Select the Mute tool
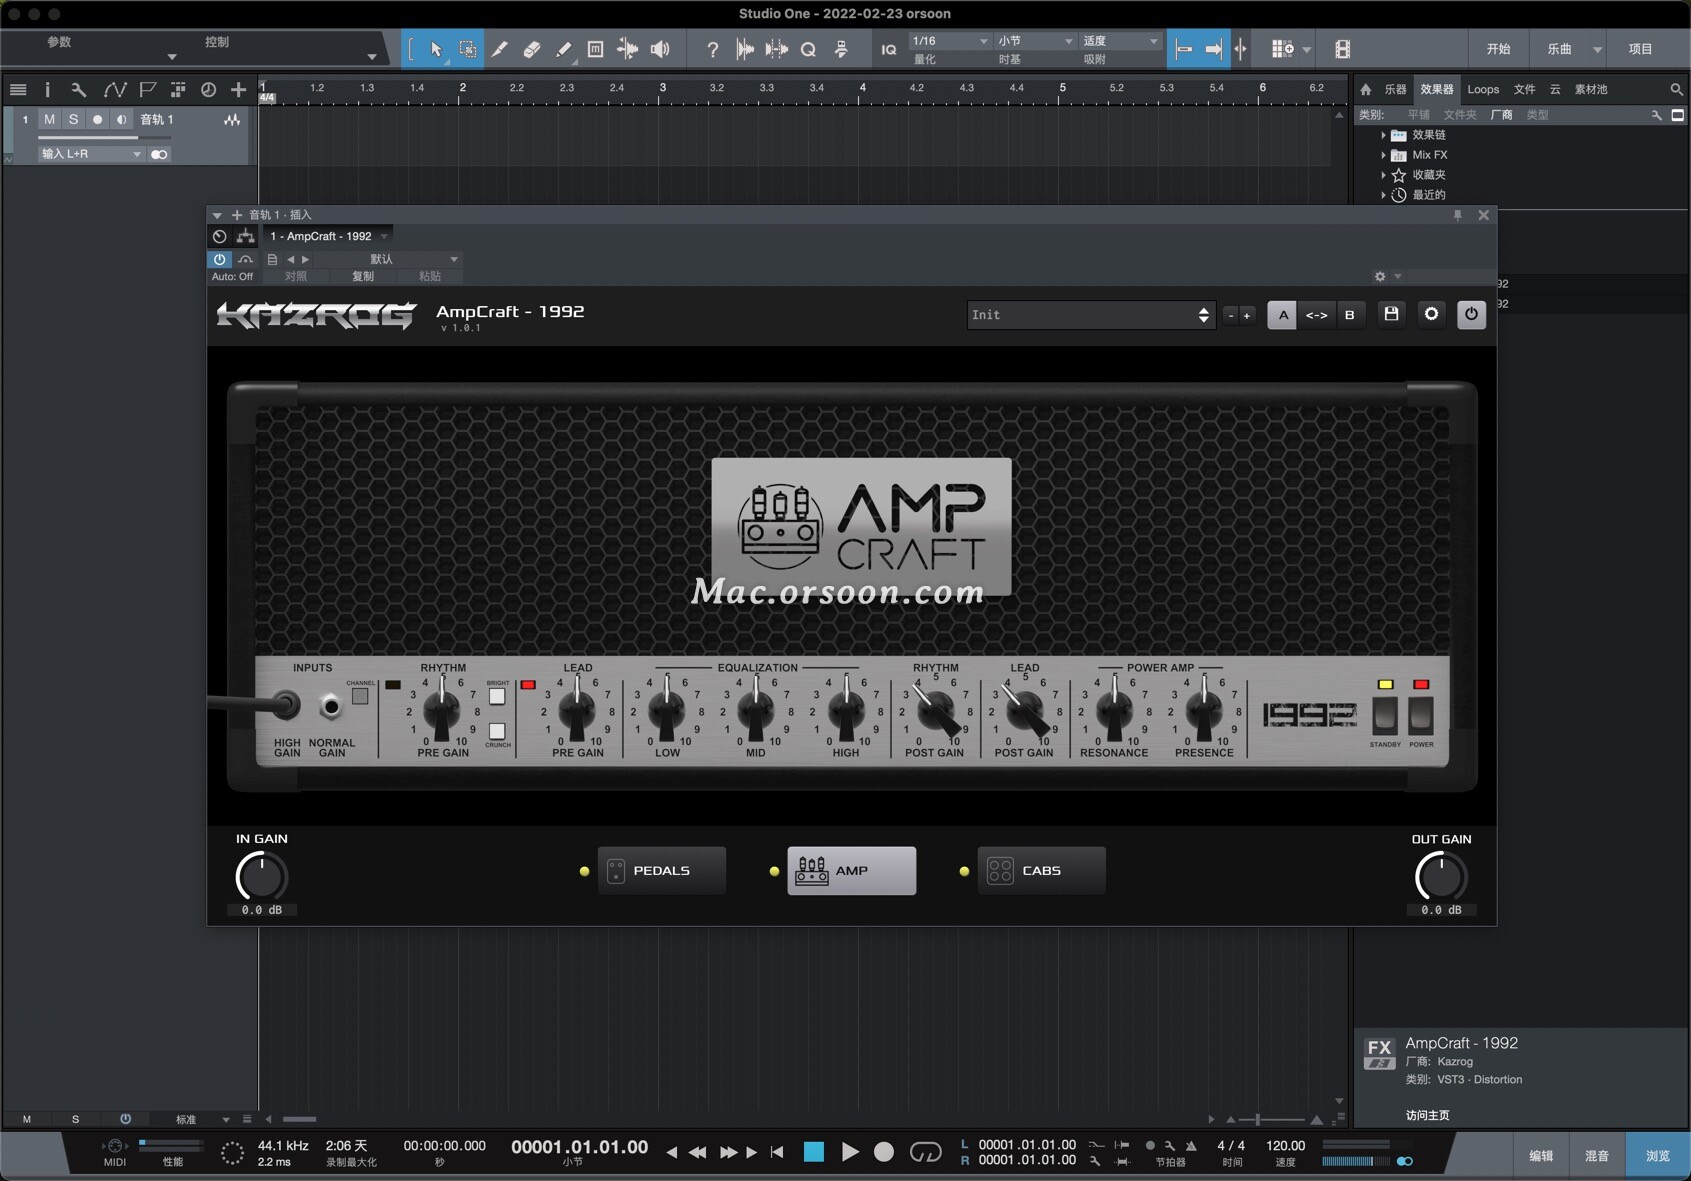The image size is (1691, 1181). (595, 49)
